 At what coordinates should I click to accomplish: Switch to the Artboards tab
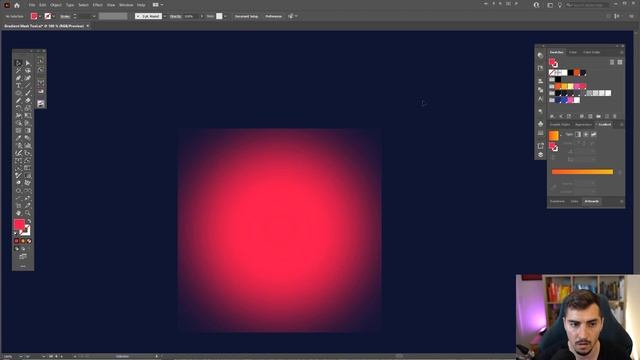tap(591, 201)
